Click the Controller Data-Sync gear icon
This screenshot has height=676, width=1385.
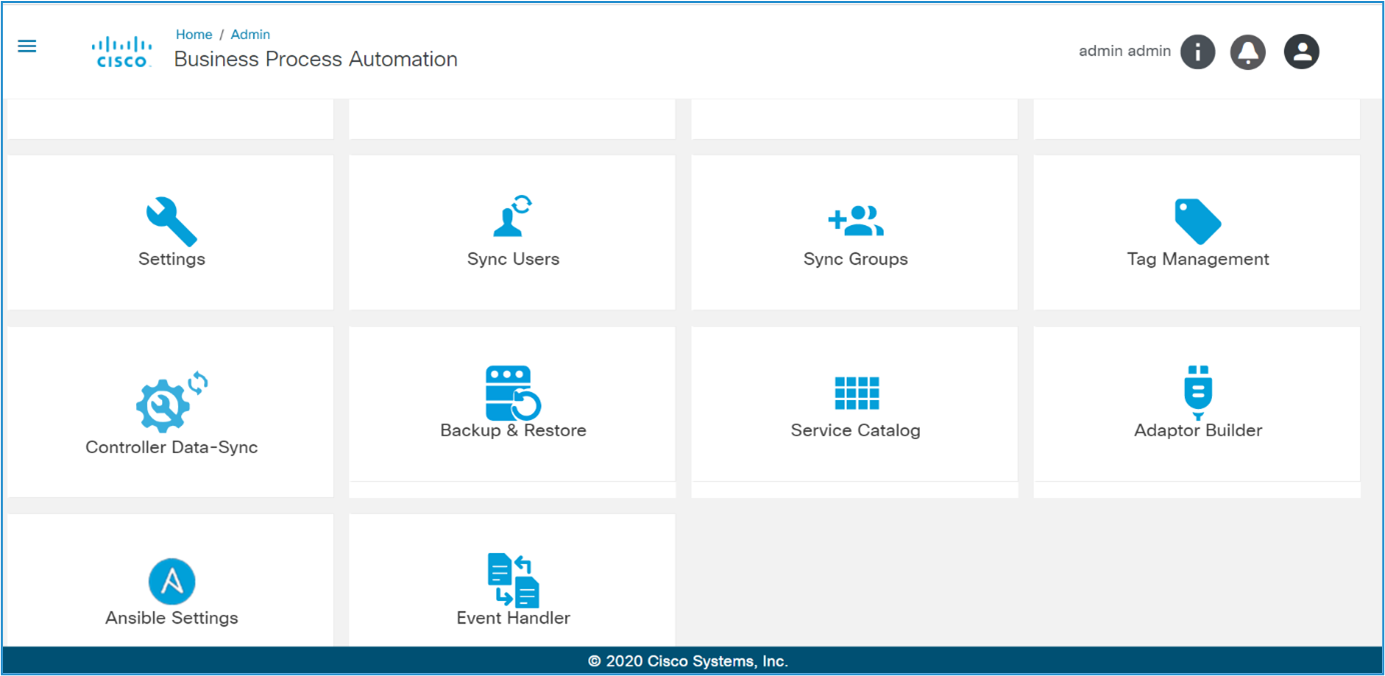172,402
